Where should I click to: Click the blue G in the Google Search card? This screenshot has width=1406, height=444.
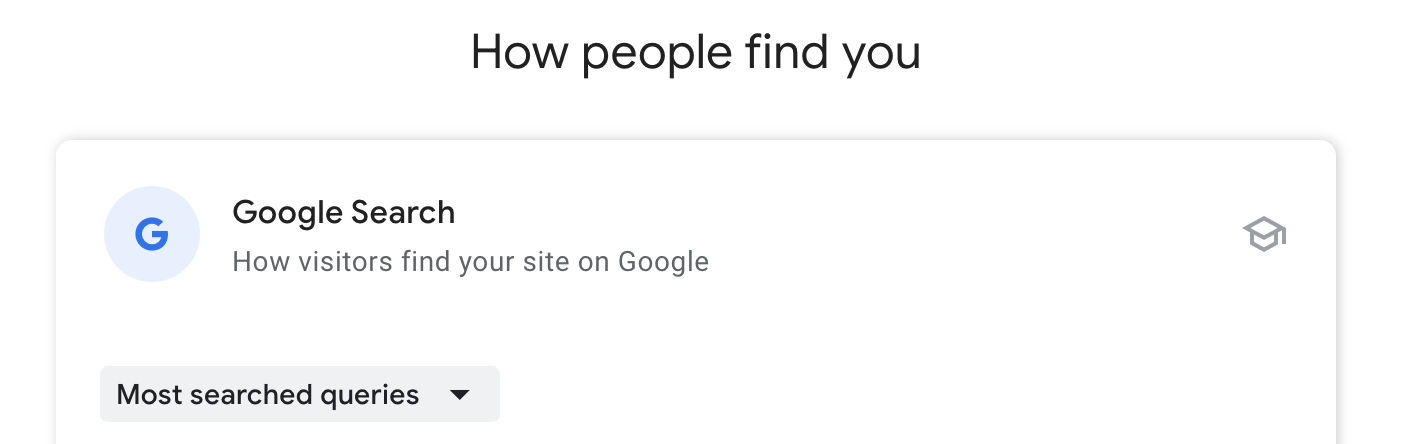click(x=152, y=235)
